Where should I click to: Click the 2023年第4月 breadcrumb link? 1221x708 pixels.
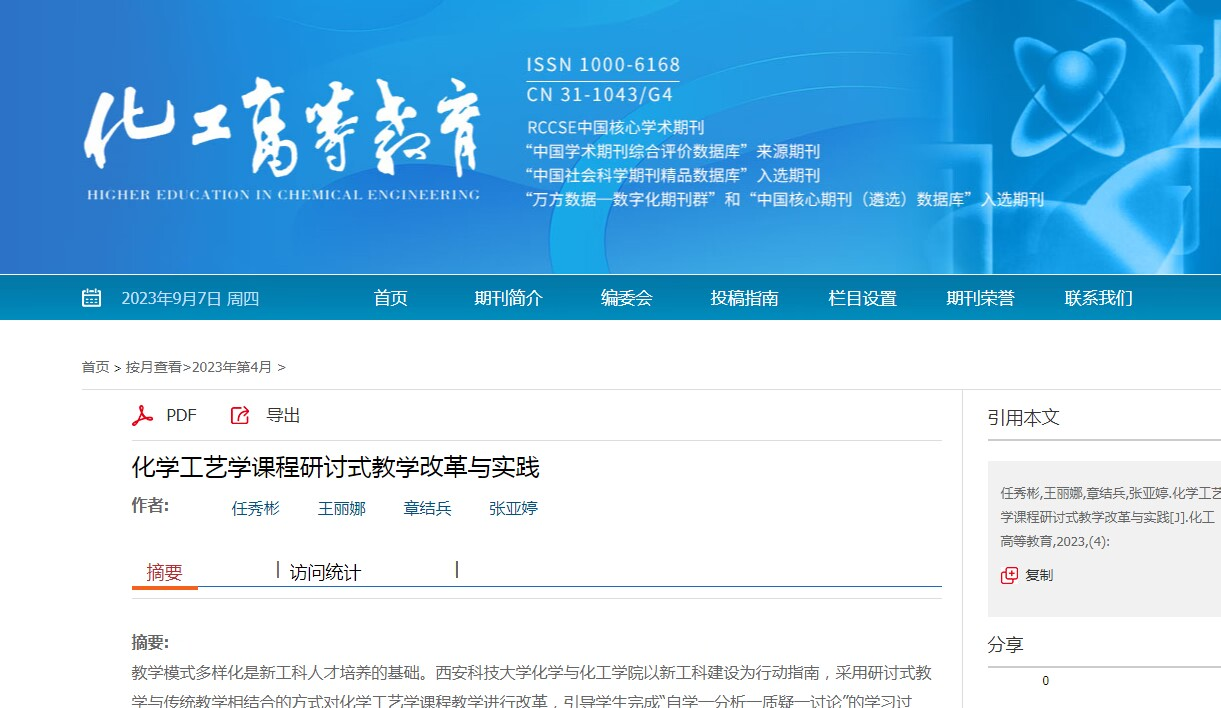232,367
